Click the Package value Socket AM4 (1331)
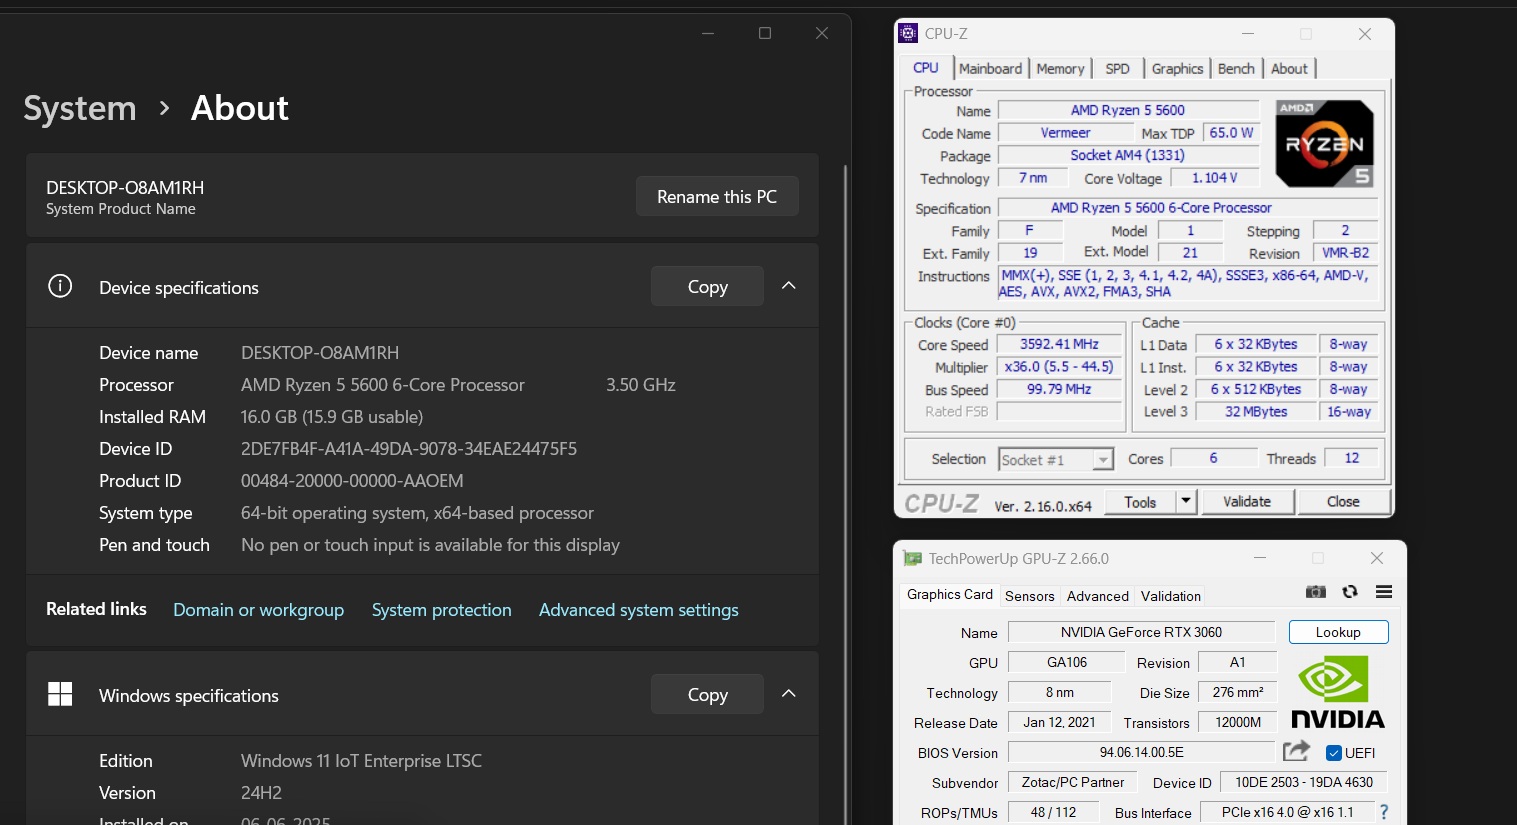Image resolution: width=1517 pixels, height=825 pixels. (x=1127, y=155)
